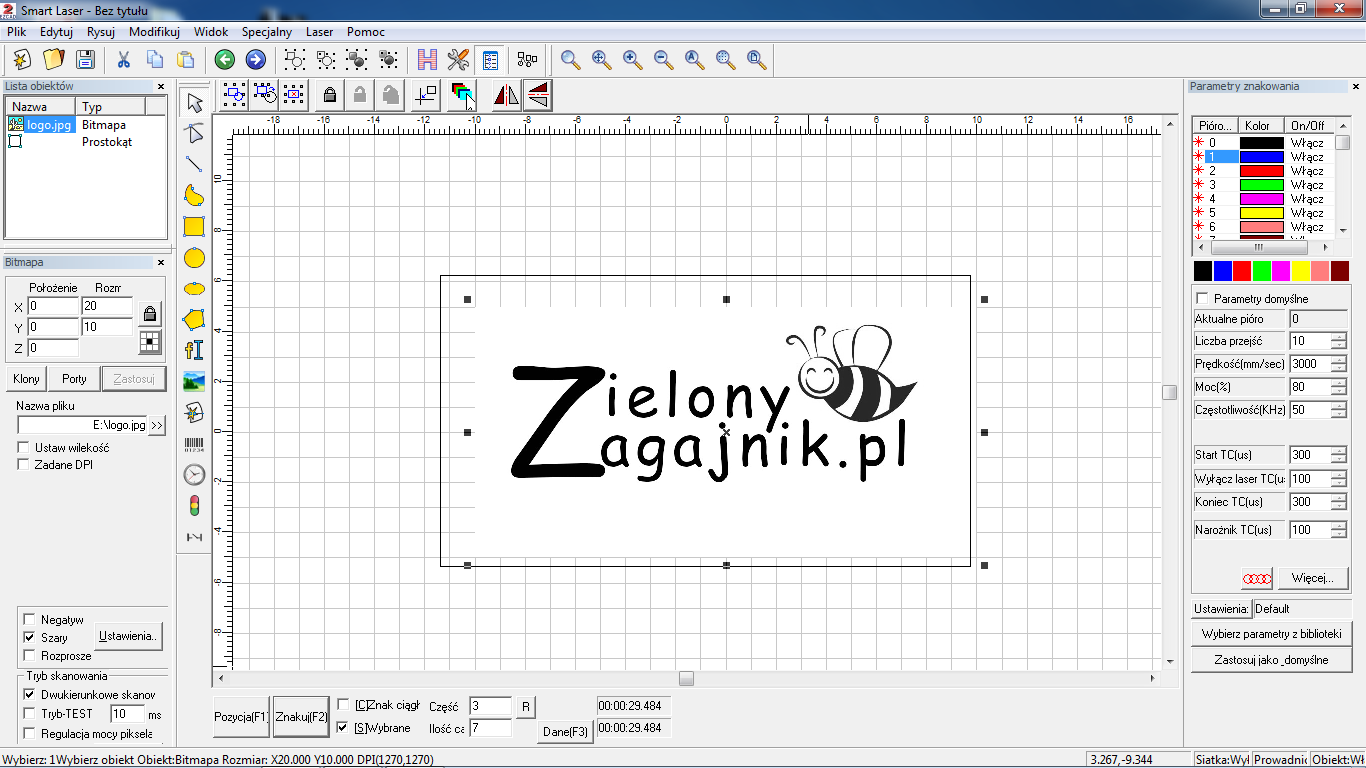Click Wybierz parametry z biblioteki

1272,634
